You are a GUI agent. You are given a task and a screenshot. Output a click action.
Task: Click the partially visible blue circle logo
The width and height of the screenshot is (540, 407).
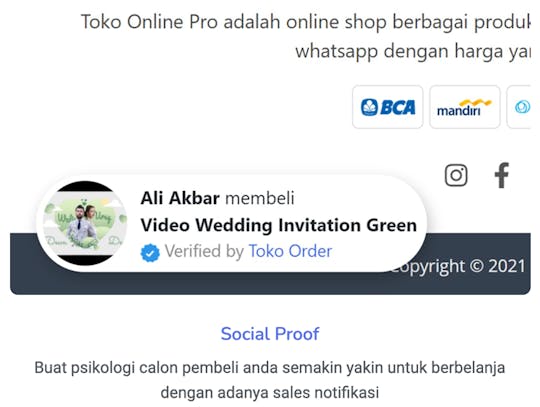[521, 107]
